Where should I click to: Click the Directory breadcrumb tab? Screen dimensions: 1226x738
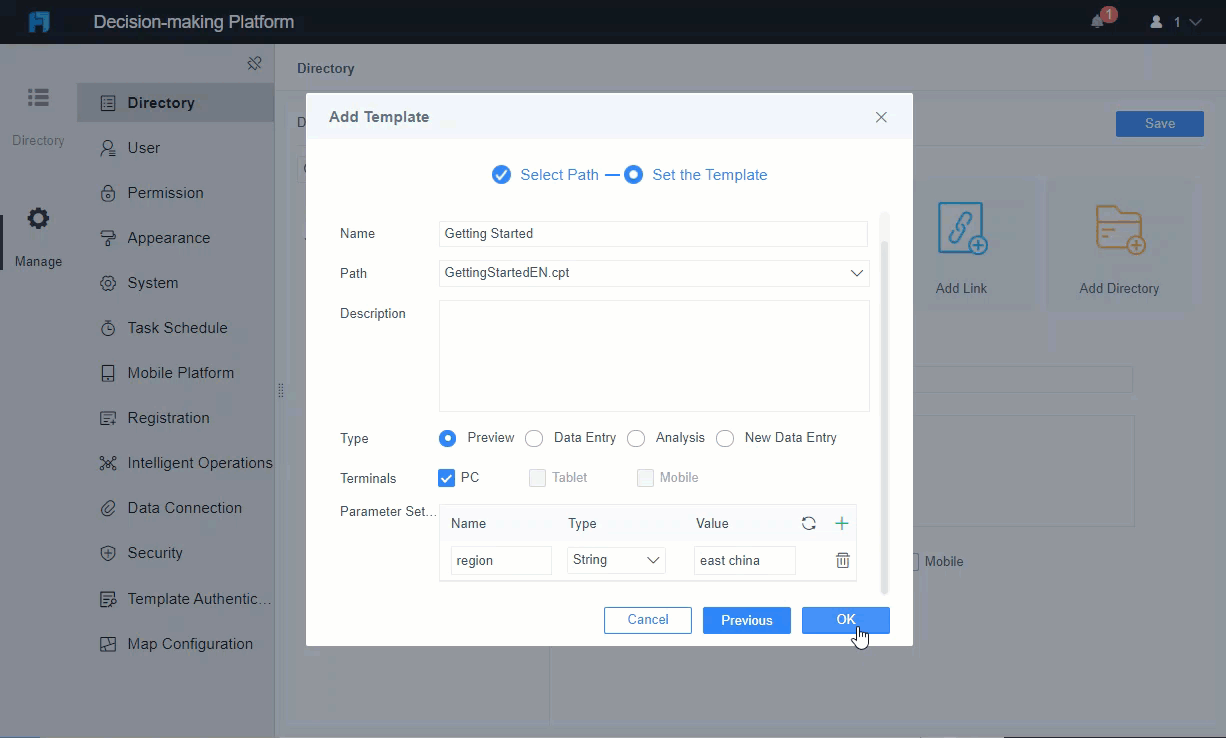tap(326, 69)
